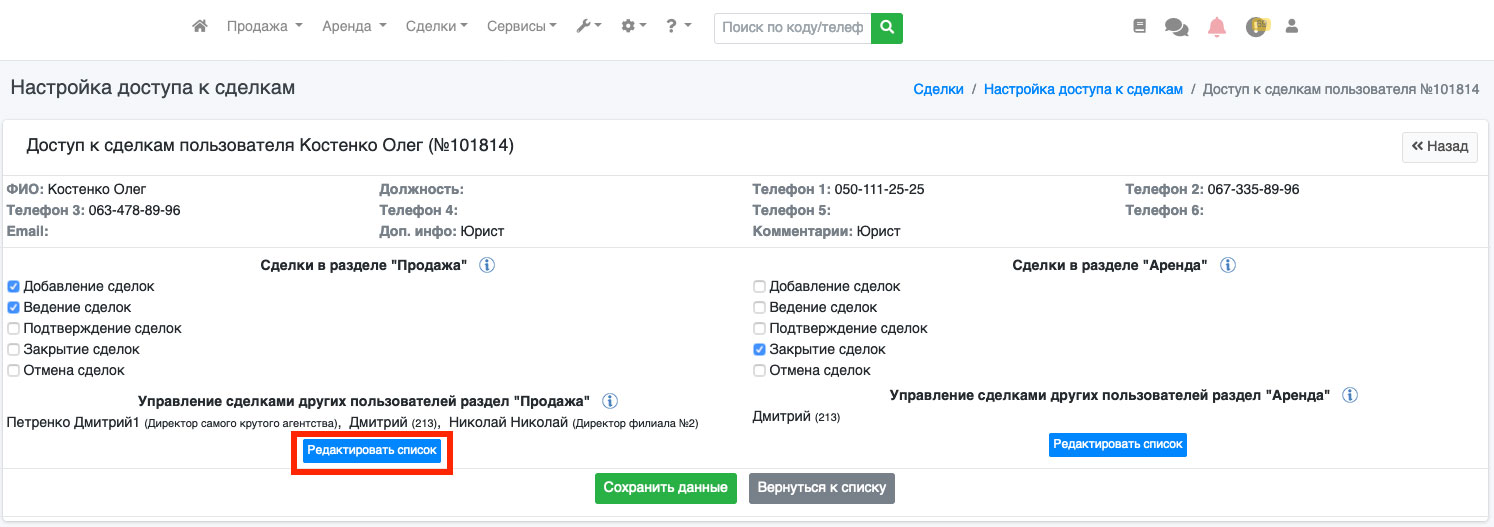Expand the wrench tools dropdown
The height and width of the screenshot is (527, 1494).
[588, 27]
